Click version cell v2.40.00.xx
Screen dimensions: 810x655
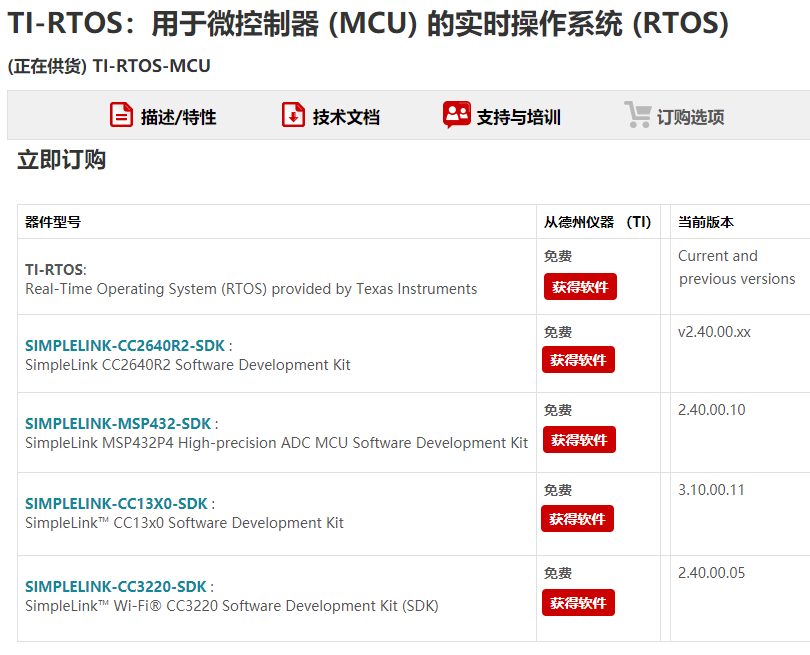(714, 332)
